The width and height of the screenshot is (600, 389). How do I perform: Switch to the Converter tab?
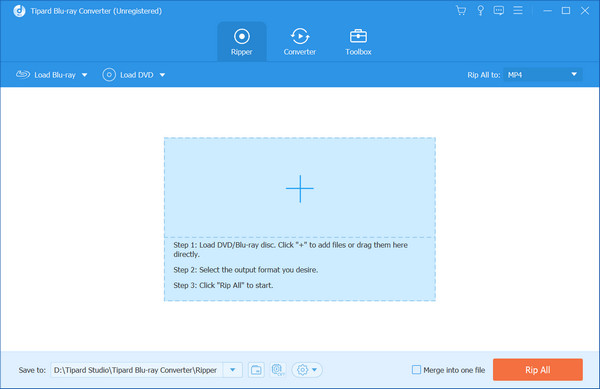pyautogui.click(x=300, y=42)
